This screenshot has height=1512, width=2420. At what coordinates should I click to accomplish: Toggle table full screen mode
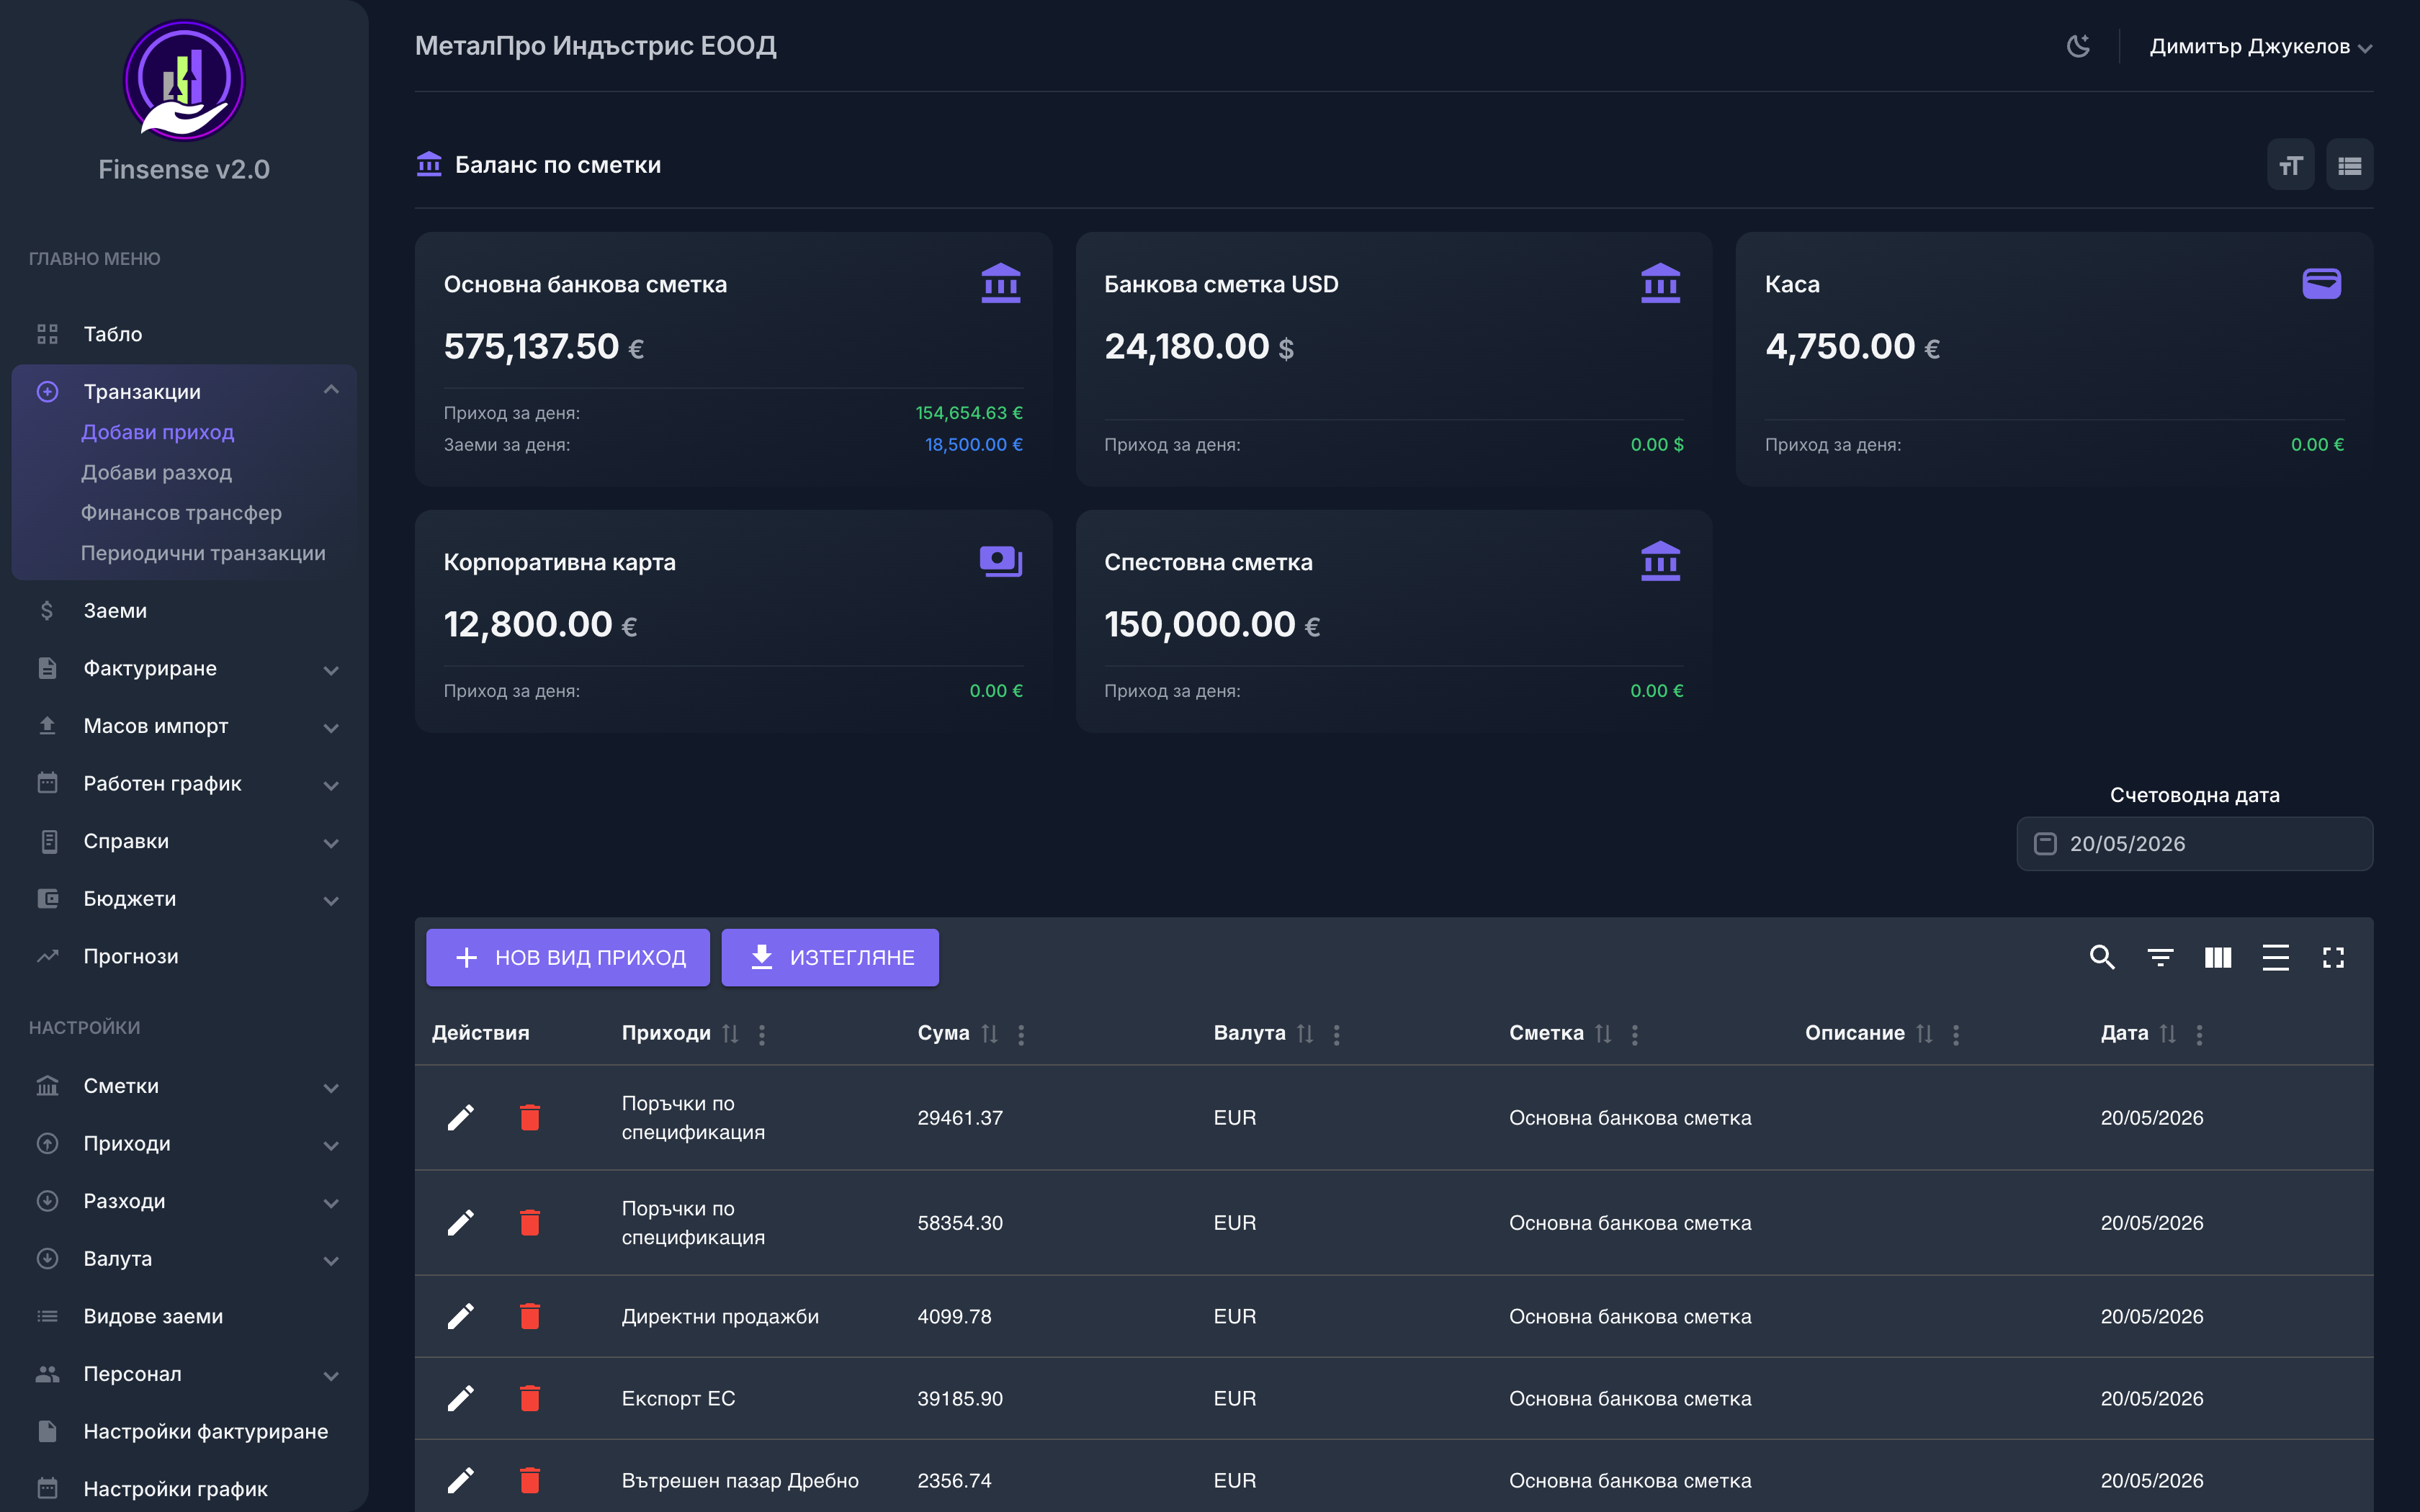(2333, 957)
